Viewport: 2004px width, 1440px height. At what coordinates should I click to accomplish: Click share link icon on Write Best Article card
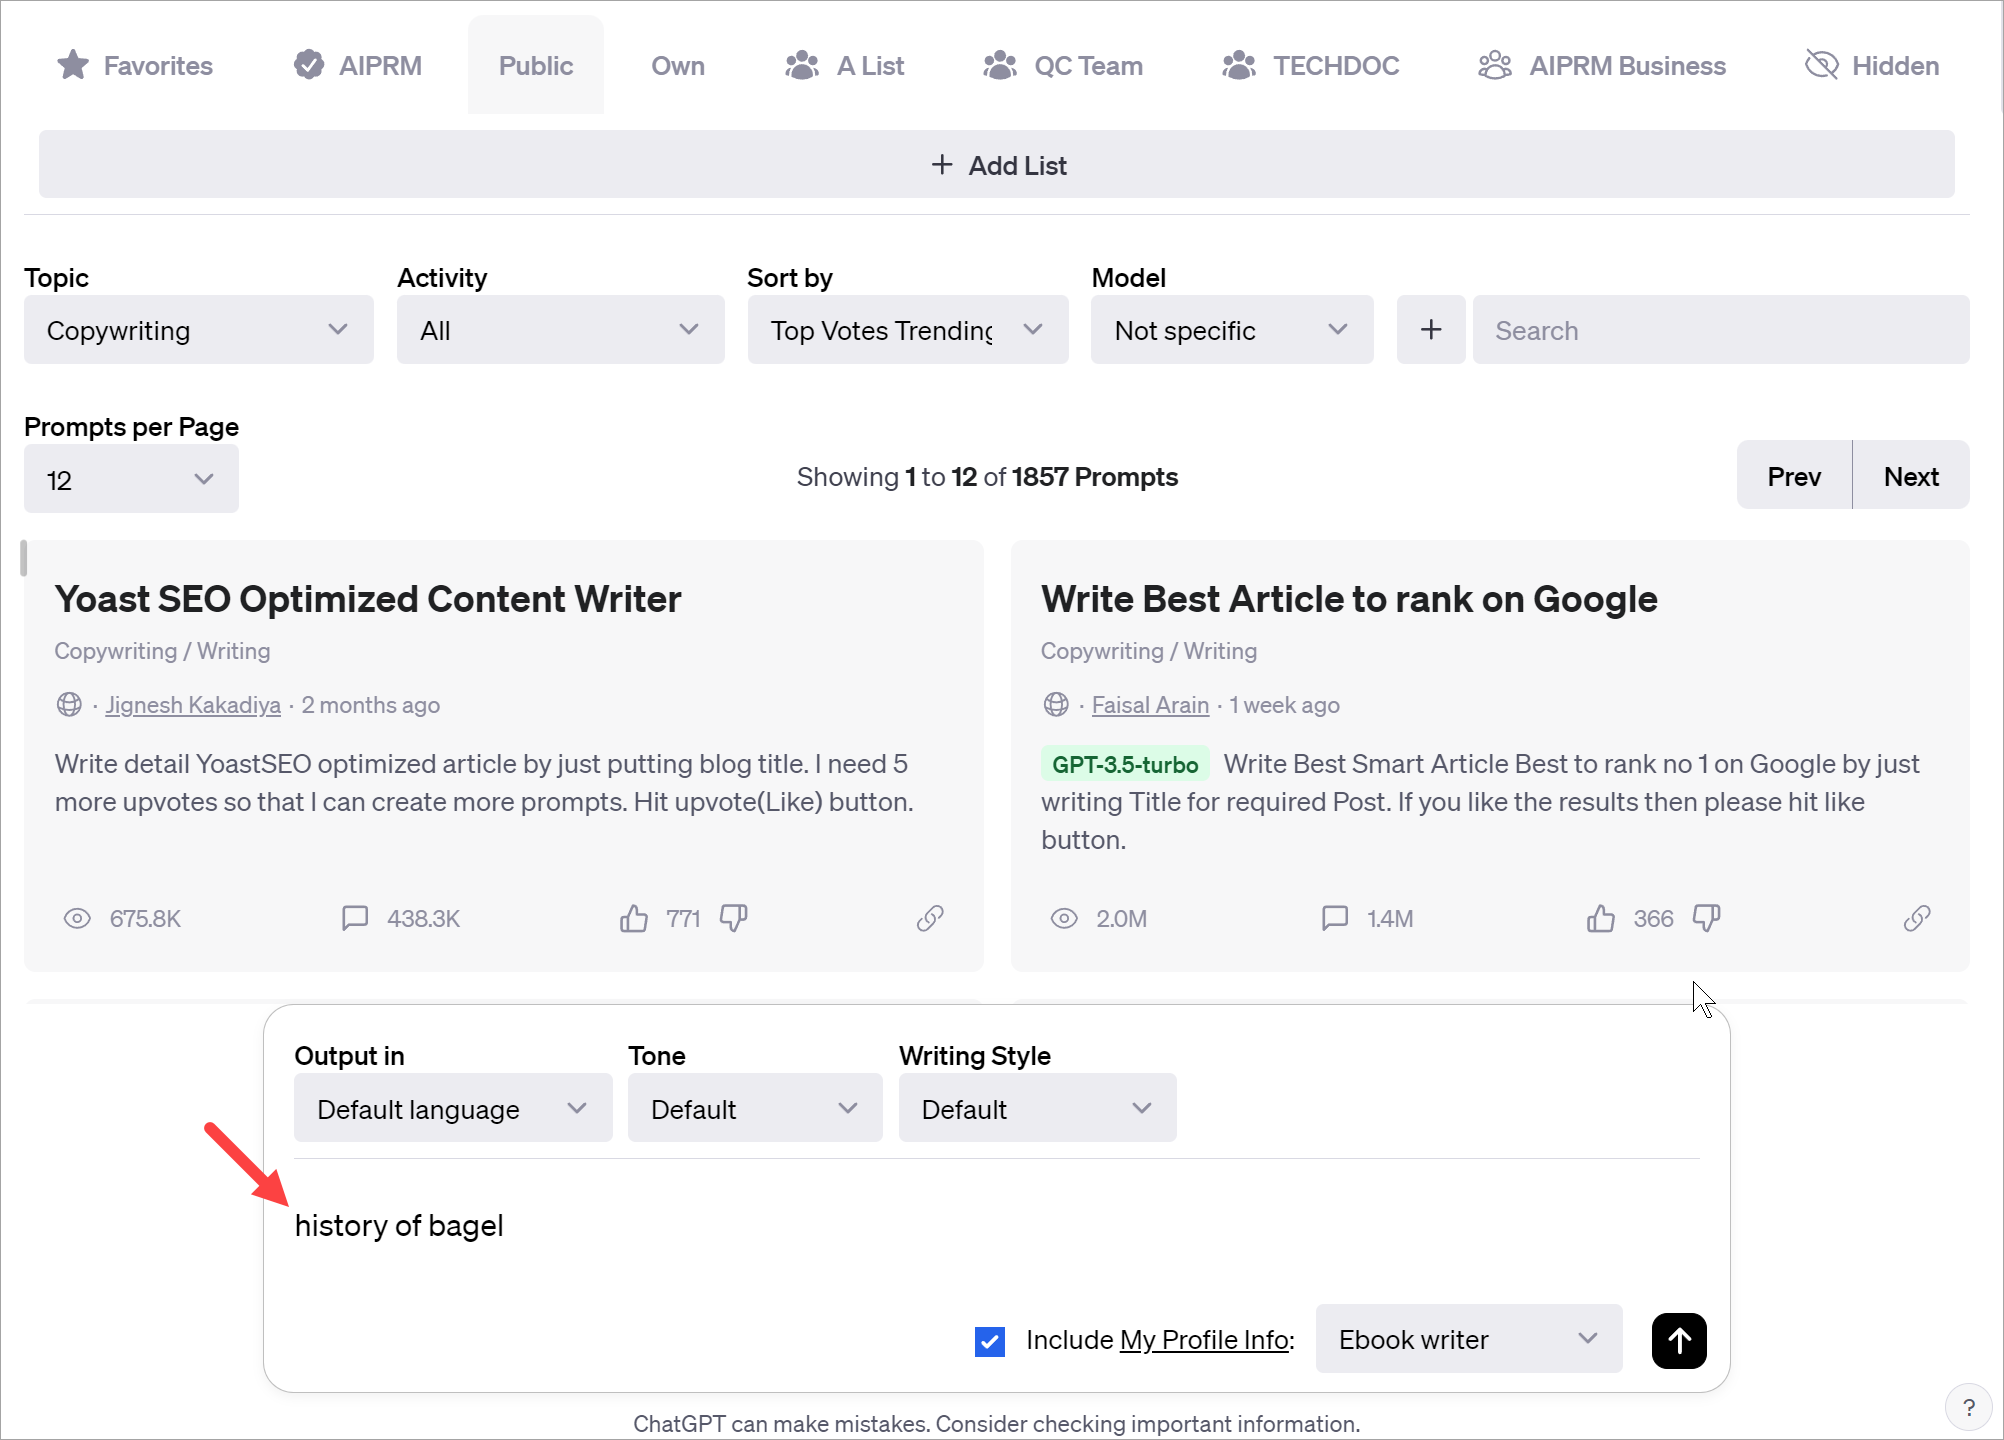tap(1916, 918)
